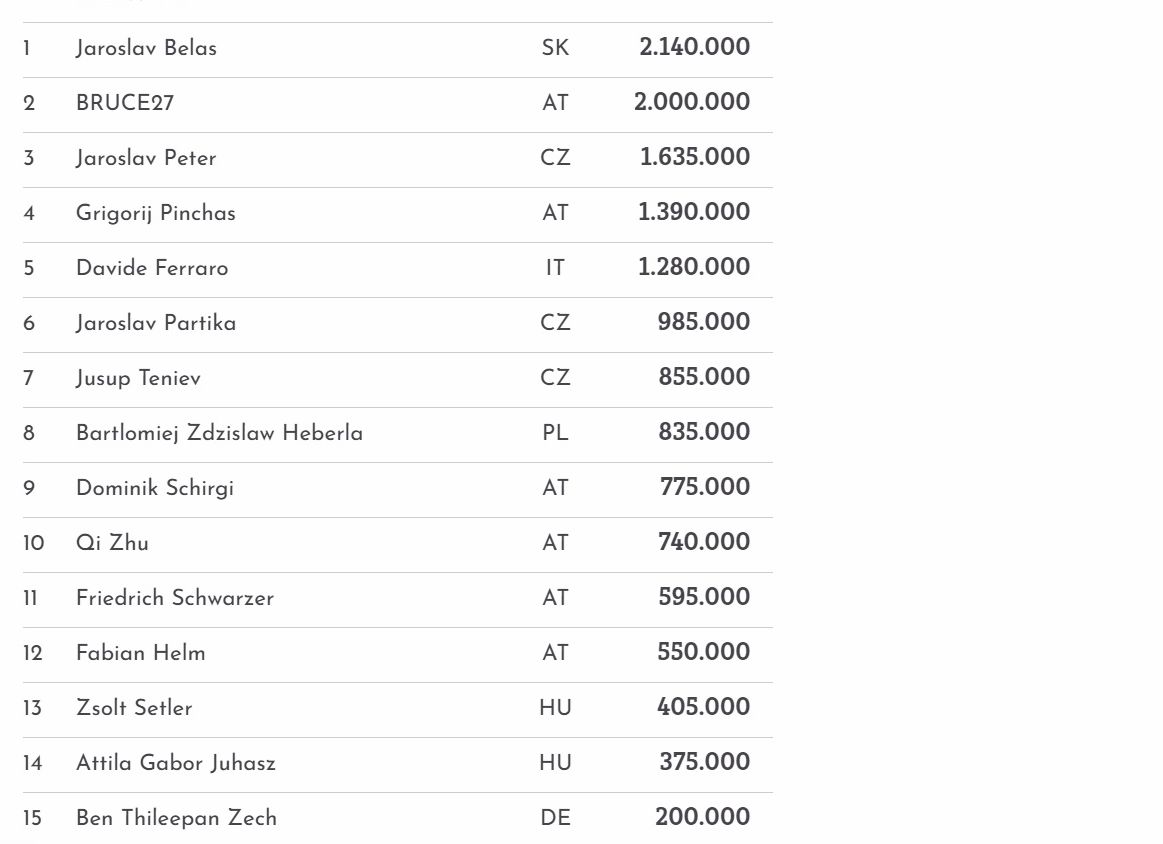Click the name Jusup Teniev

pos(138,378)
